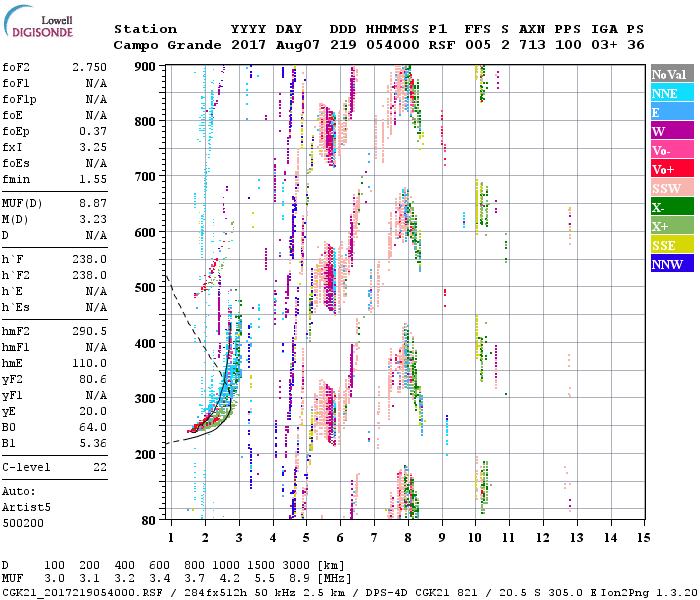Click the NNE cyan legend swatch

pyautogui.click(x=671, y=93)
